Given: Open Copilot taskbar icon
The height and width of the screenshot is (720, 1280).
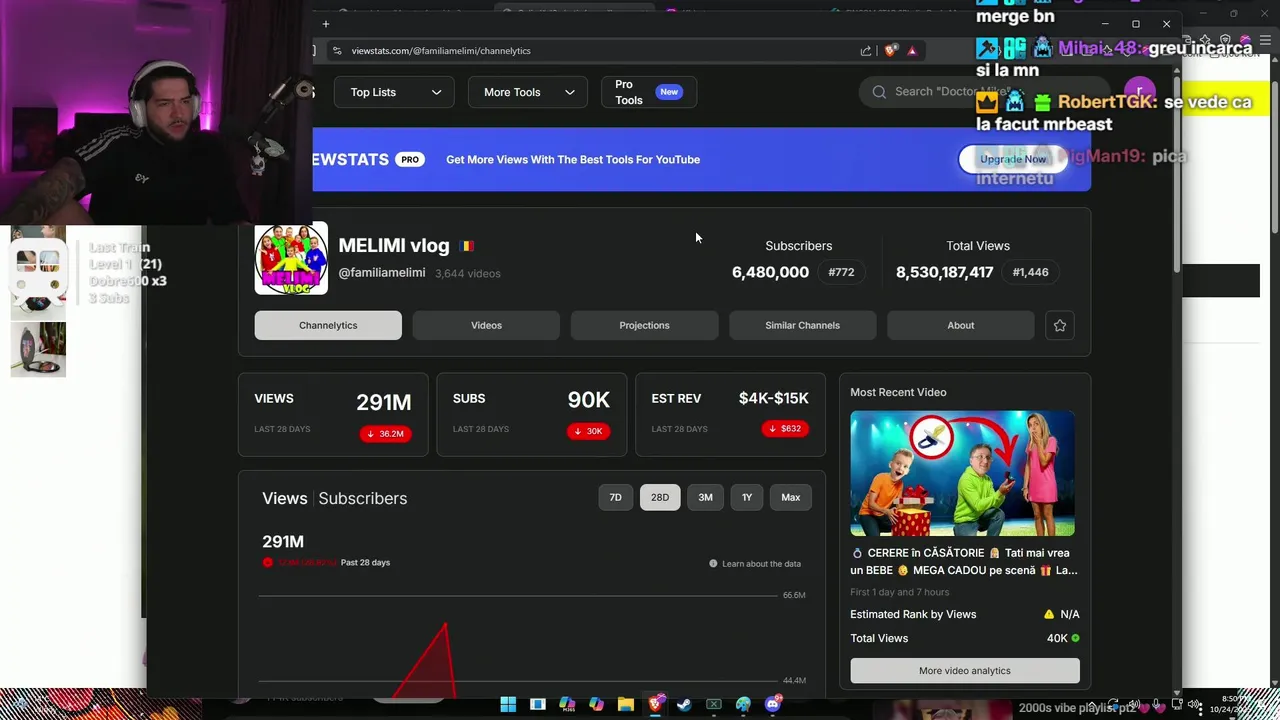Looking at the screenshot, I should click(x=596, y=705).
